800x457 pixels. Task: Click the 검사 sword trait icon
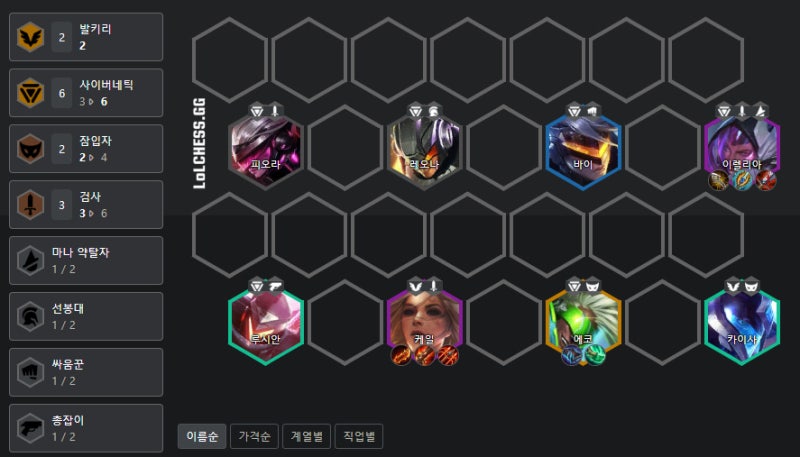(x=30, y=205)
